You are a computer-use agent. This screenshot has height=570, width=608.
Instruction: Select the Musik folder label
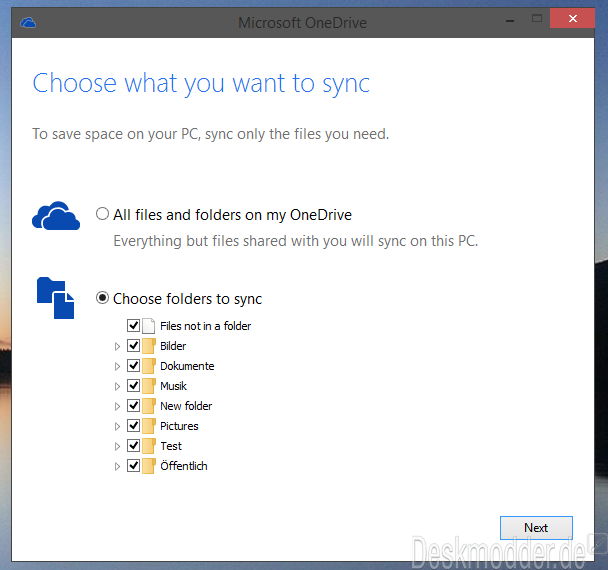pyautogui.click(x=173, y=386)
